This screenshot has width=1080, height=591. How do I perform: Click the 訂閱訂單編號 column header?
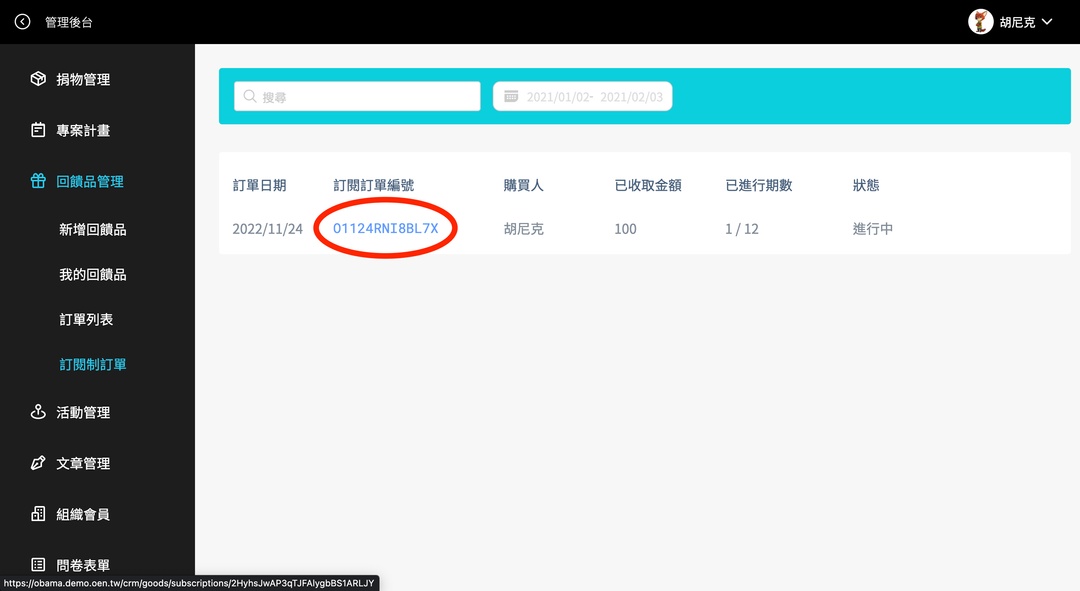pyautogui.click(x=373, y=185)
